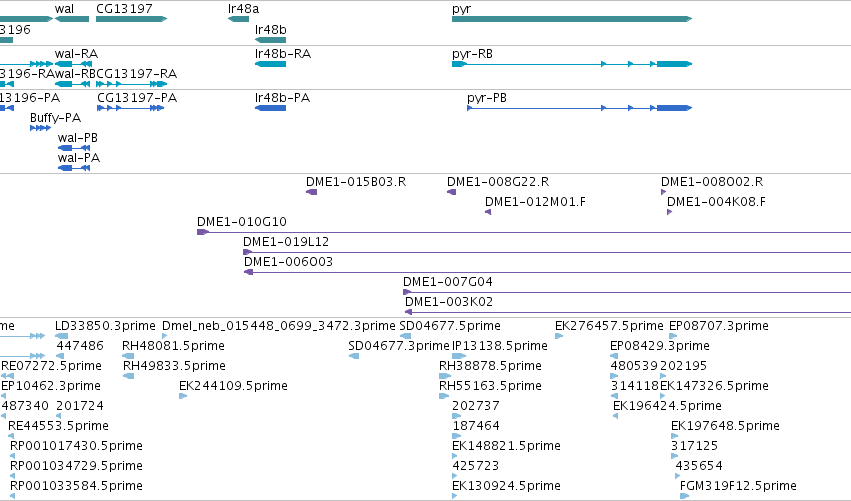
Task: Click the Ir48b-PA CDS bar
Action: [270, 108]
